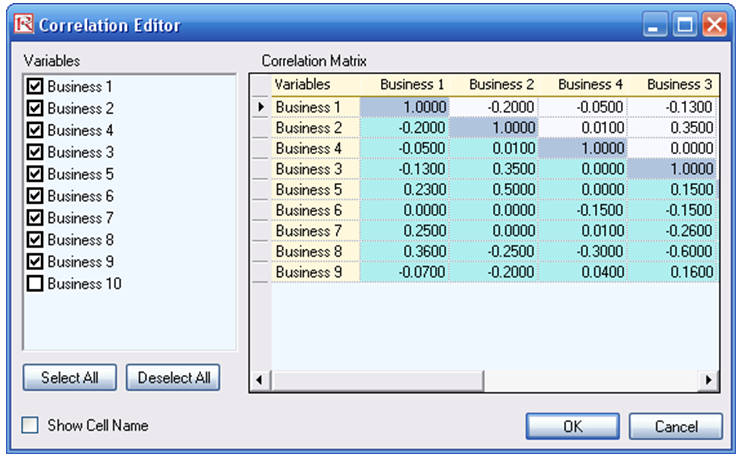Click the -0.6000 cell in Business 8 row
This screenshot has height=460, width=740.
pyautogui.click(x=673, y=251)
